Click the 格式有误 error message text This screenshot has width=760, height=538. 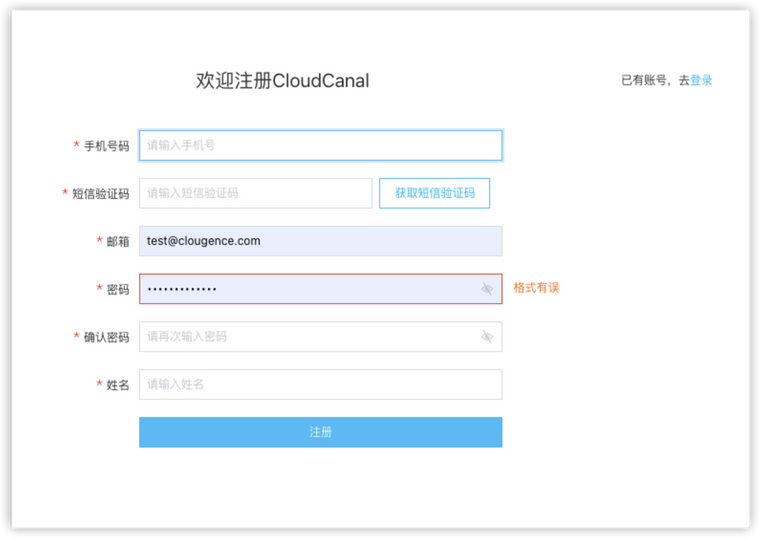pos(536,288)
